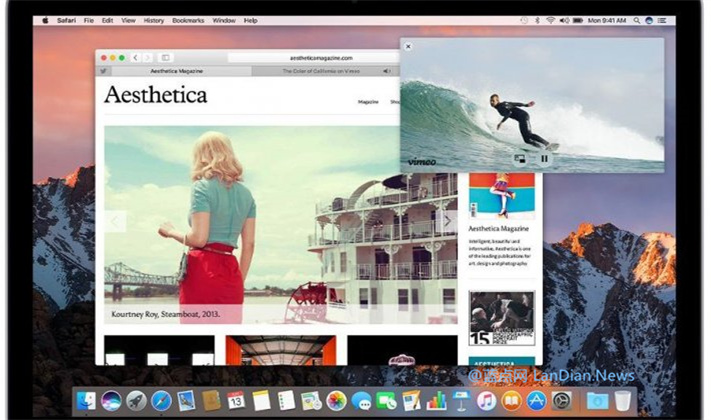Open Messages chat bubble in dock

pyautogui.click(x=361, y=400)
